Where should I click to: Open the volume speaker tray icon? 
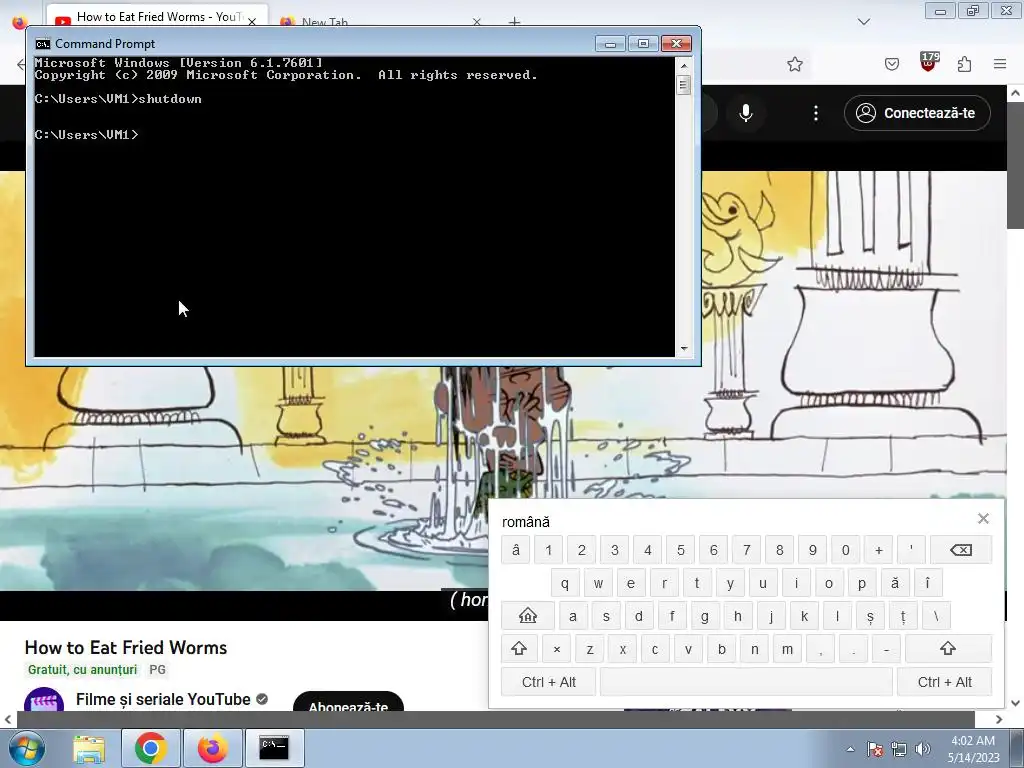point(923,749)
